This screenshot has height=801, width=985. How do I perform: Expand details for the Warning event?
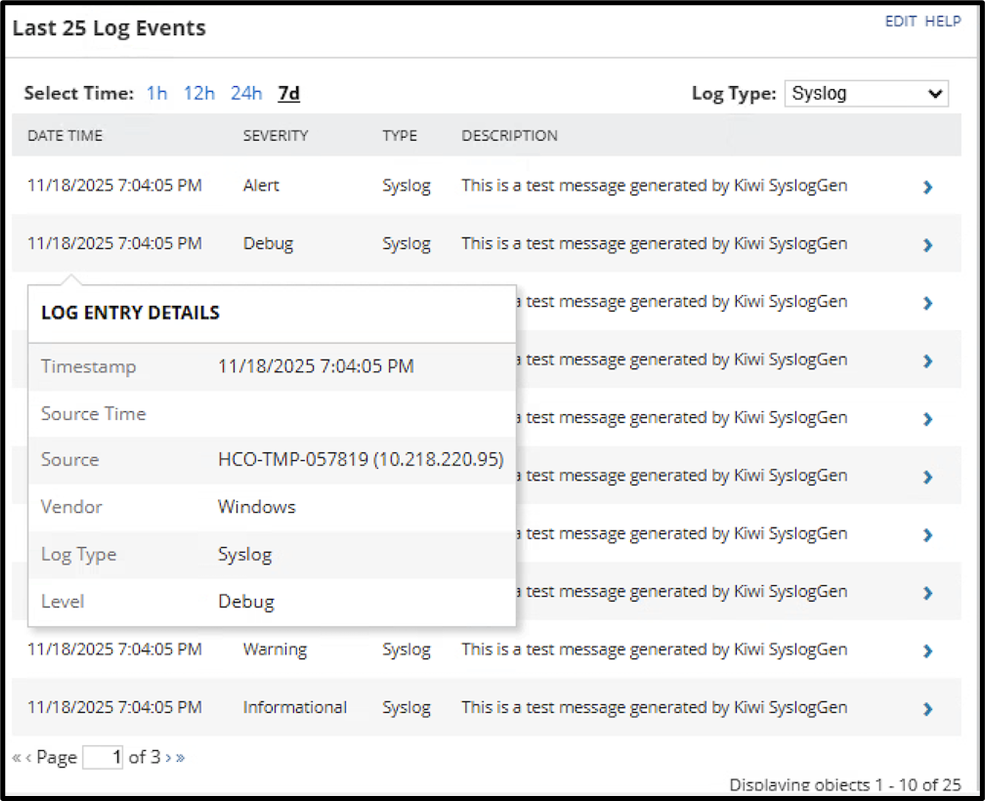[x=927, y=649]
